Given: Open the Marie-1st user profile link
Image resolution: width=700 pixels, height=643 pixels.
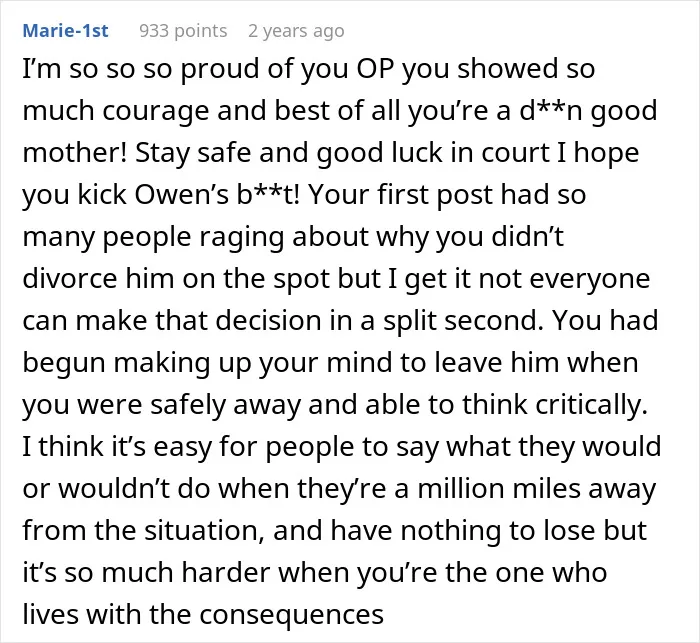Looking at the screenshot, I should click(x=65, y=31).
